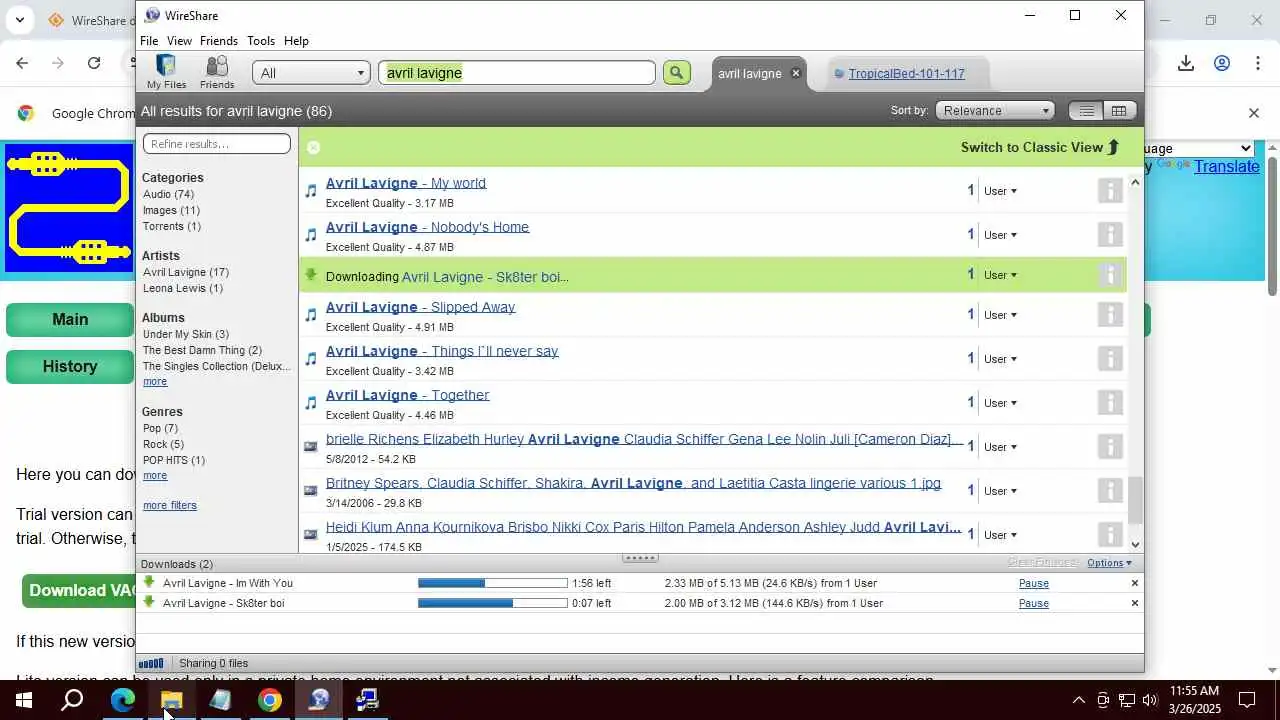Screen dimensions: 1280x720
Task: Open Windows Start menu
Action: (x=24, y=700)
